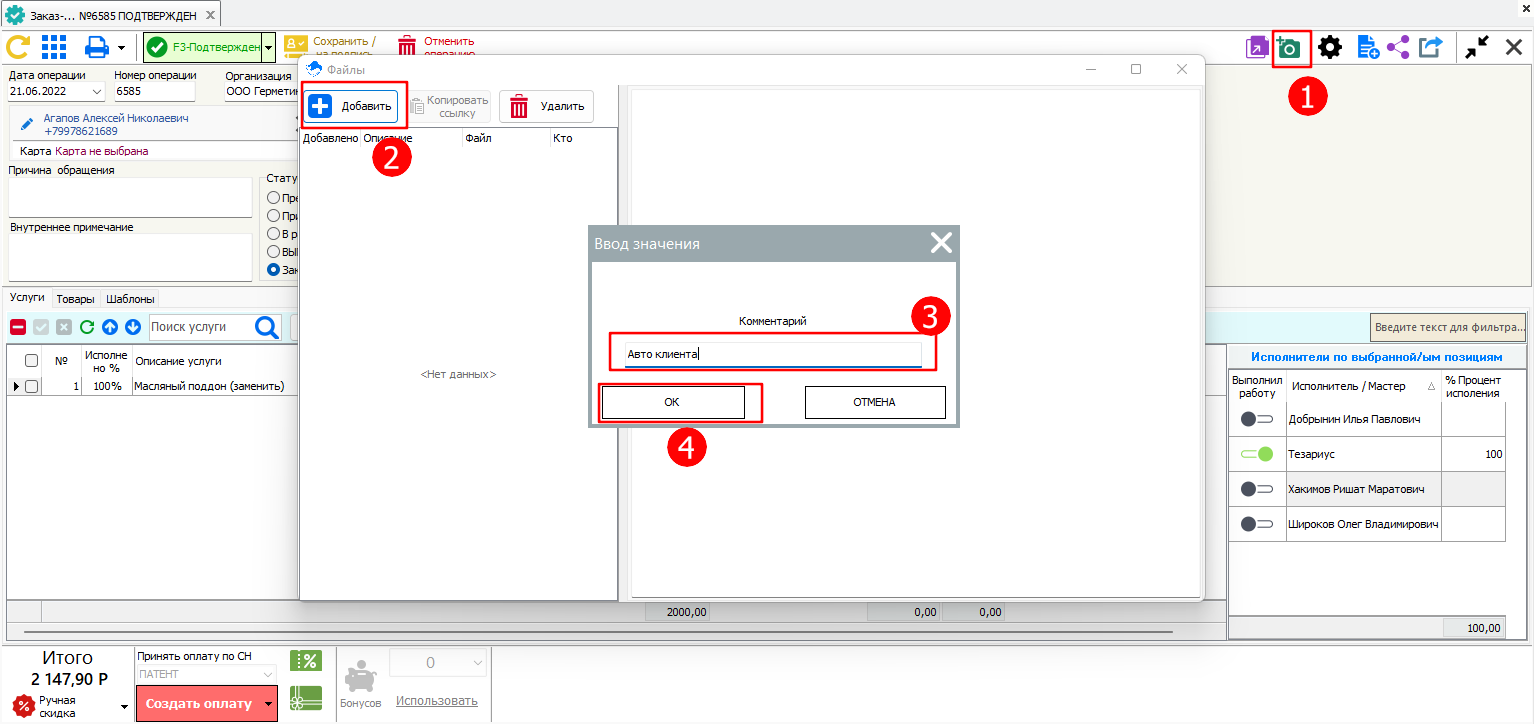Click the Добавить button in Файлы window

(x=351, y=106)
